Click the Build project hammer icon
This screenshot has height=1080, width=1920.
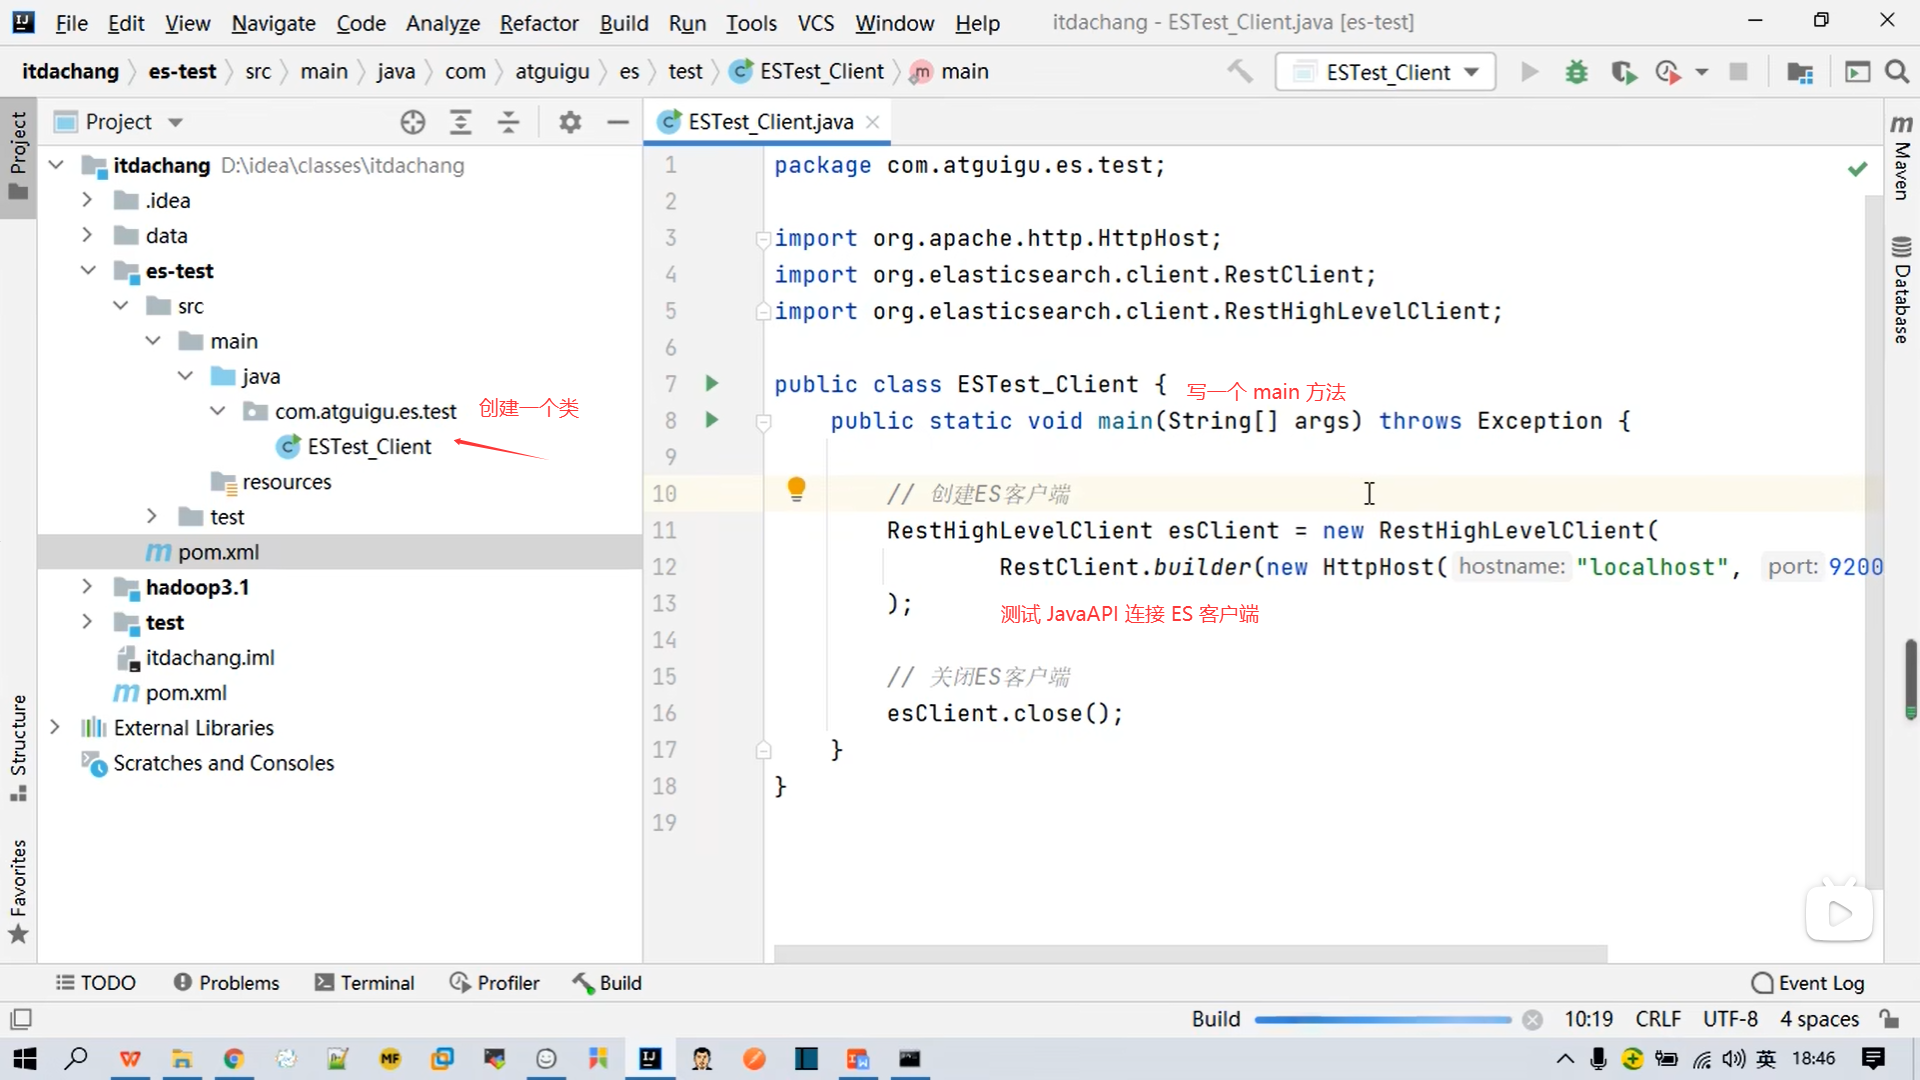click(x=1240, y=72)
